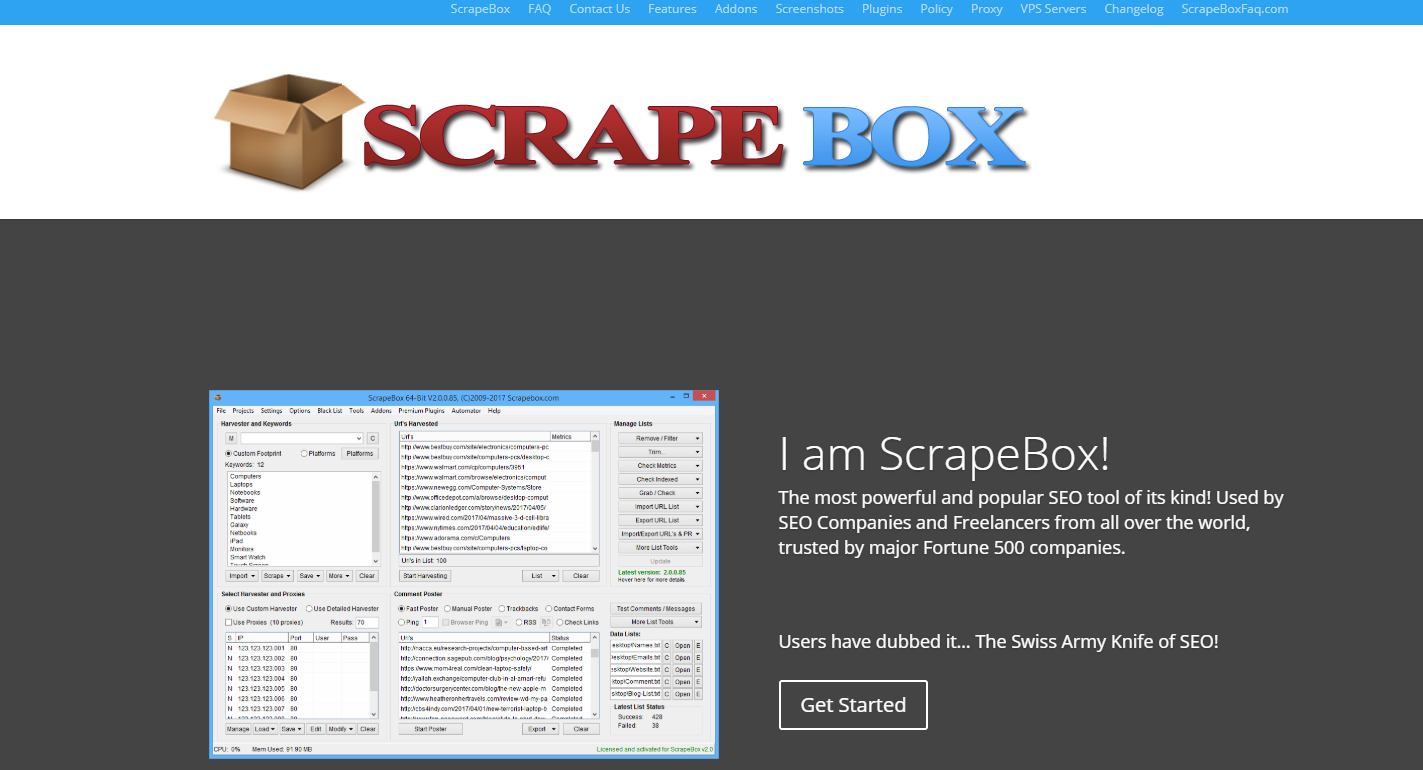
Task: Select the Trackbacks radio button
Action: 503,608
